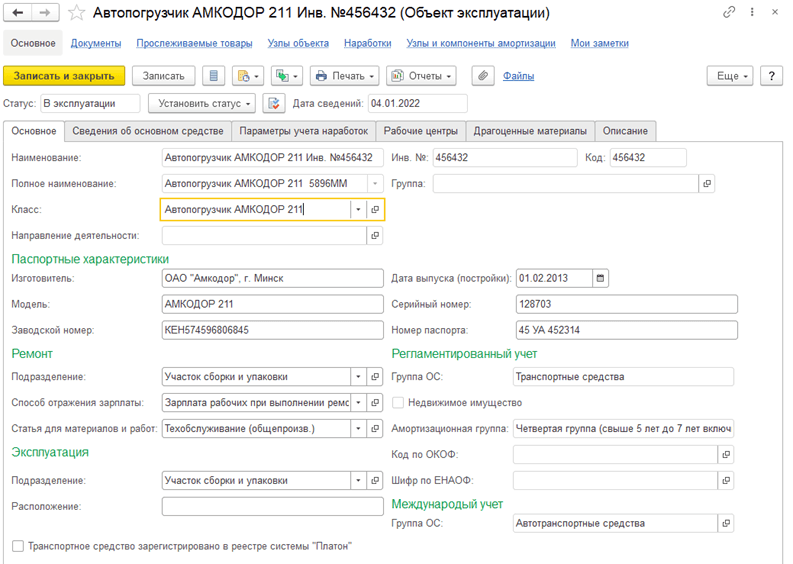Open the Наработки link
Screen dimensions: 793x564
pos(368,44)
